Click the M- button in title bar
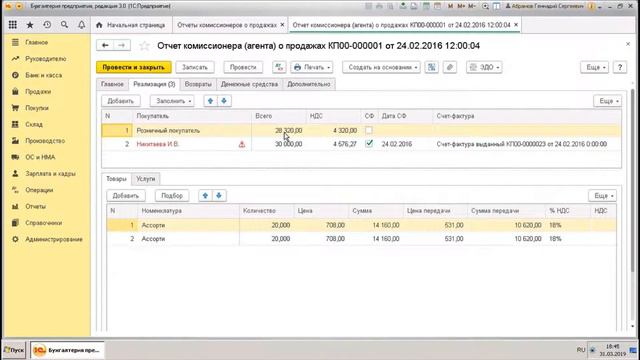 pyautogui.click(x=472, y=6)
